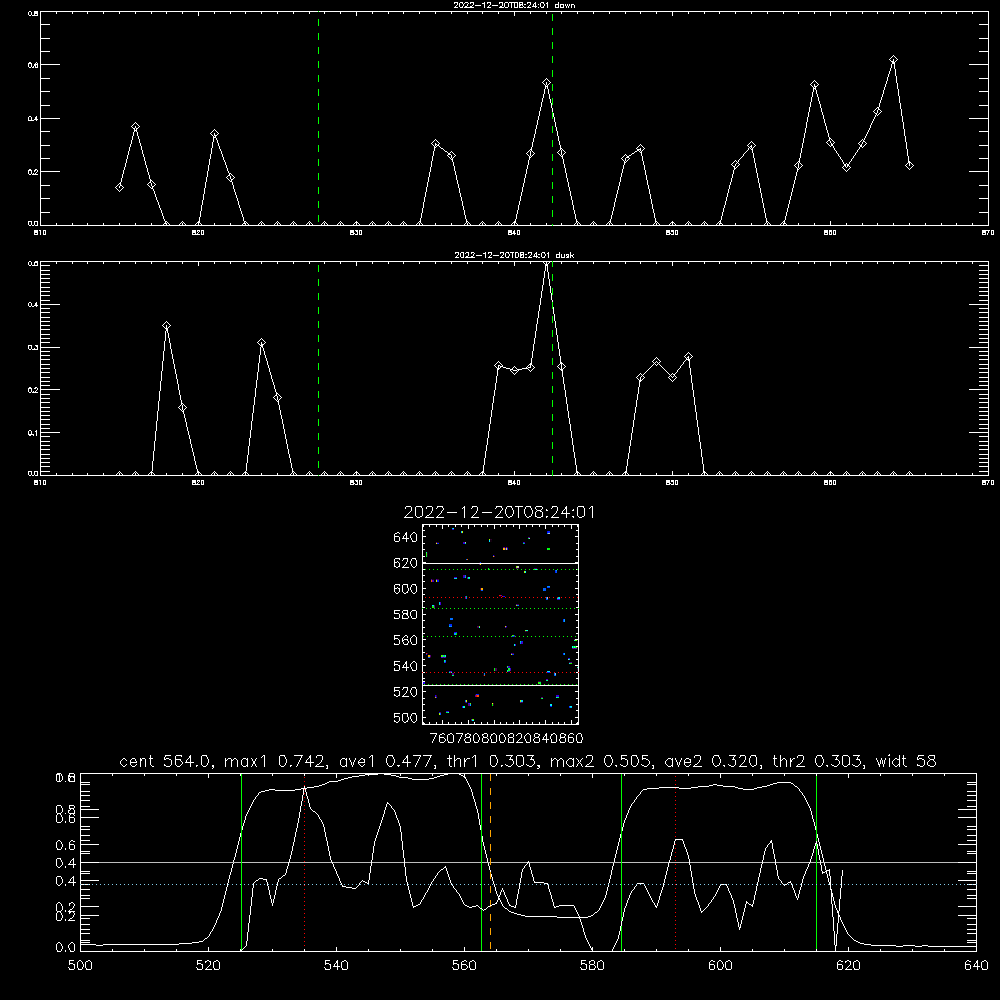Click the red dotted line near 535 in bottom plot

pyautogui.click(x=305, y=861)
